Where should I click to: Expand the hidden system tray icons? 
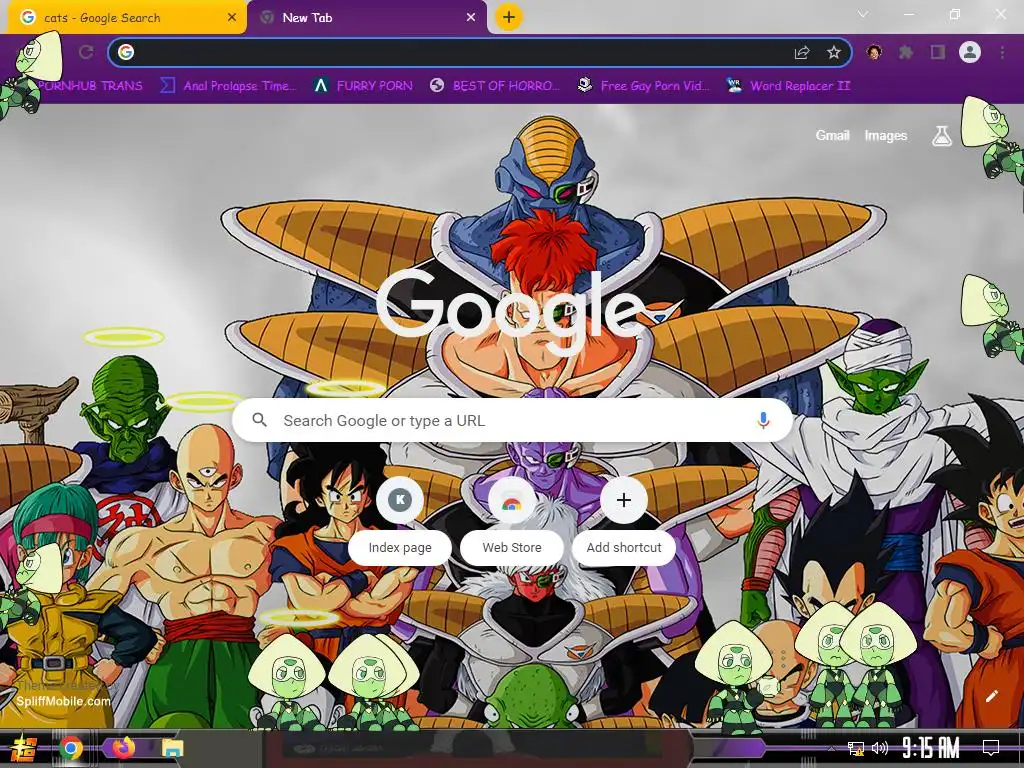point(831,748)
